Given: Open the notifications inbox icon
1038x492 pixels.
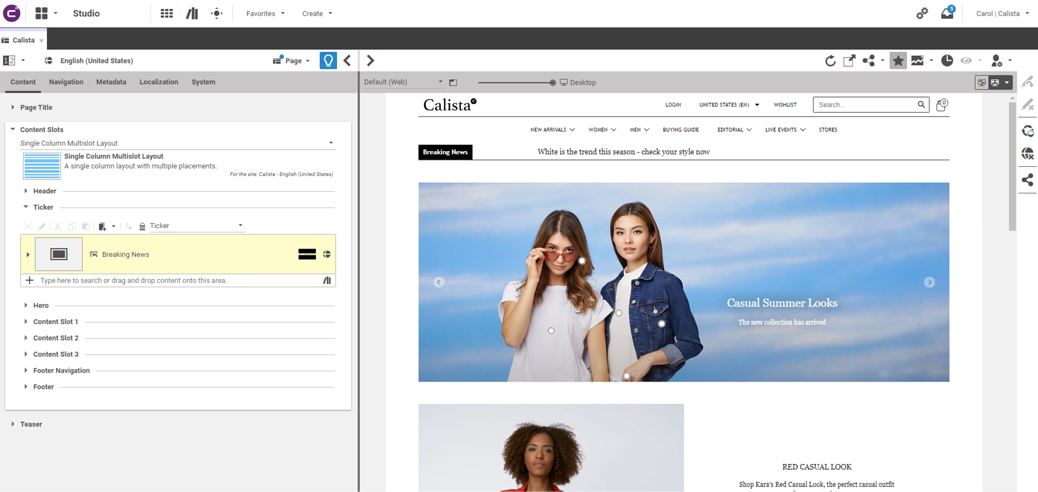Looking at the screenshot, I should tap(947, 13).
